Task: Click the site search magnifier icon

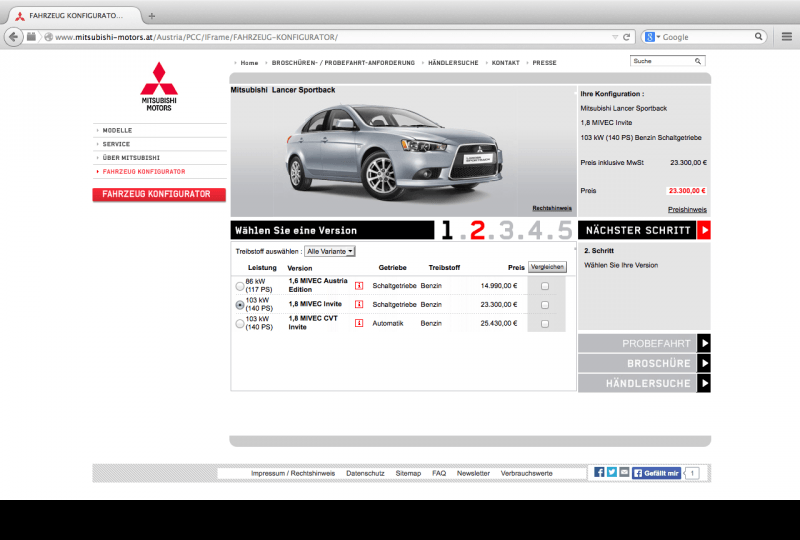Action: coord(697,61)
